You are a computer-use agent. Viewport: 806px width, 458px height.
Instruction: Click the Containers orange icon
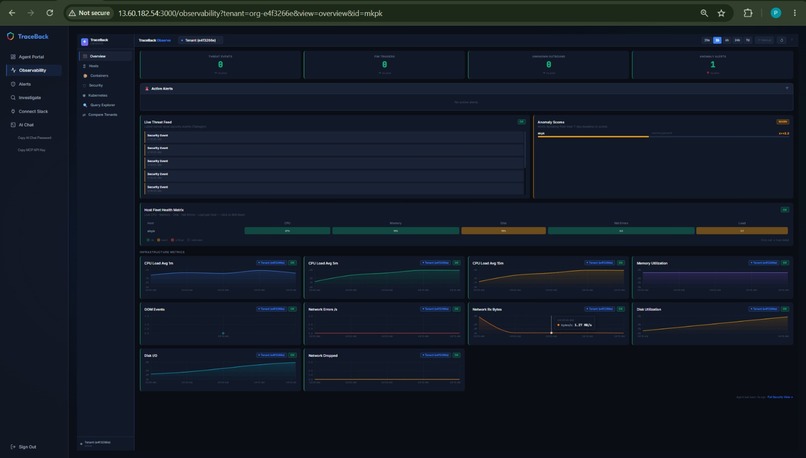point(85,76)
